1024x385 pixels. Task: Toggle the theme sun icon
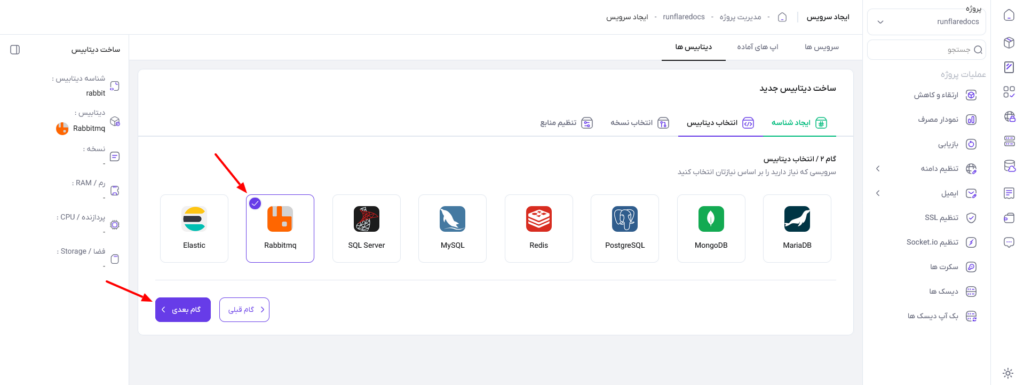[x=1008, y=374]
